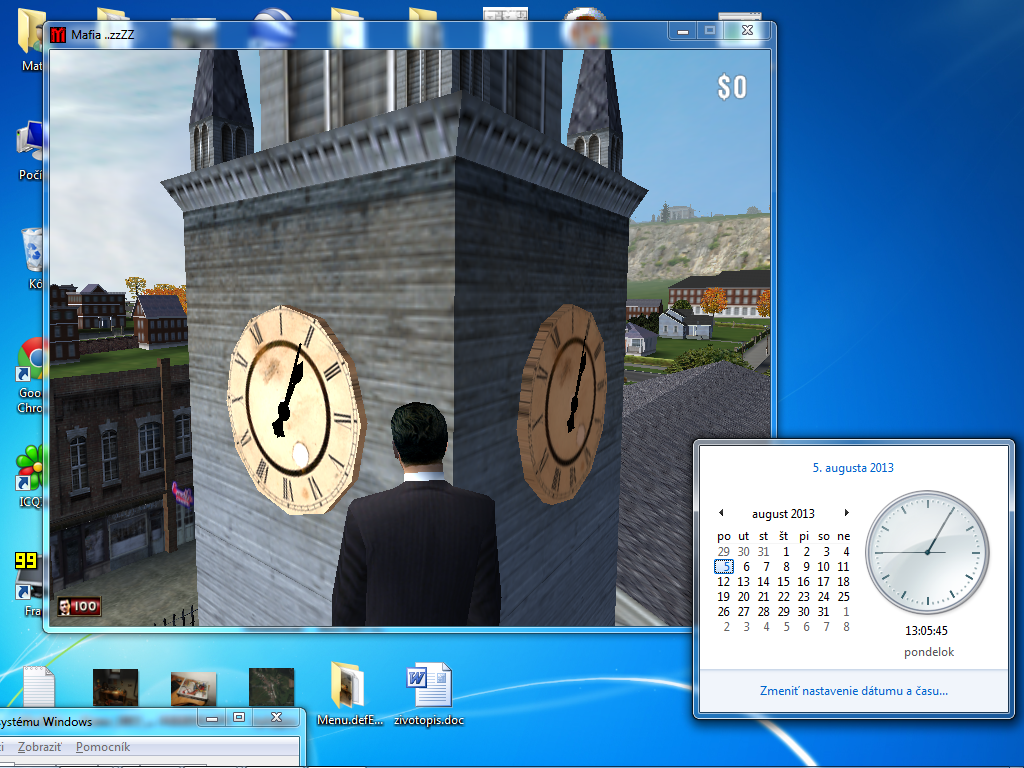Image resolution: width=1024 pixels, height=768 pixels.
Task: Select day 27 in the calendar
Action: coord(743,611)
